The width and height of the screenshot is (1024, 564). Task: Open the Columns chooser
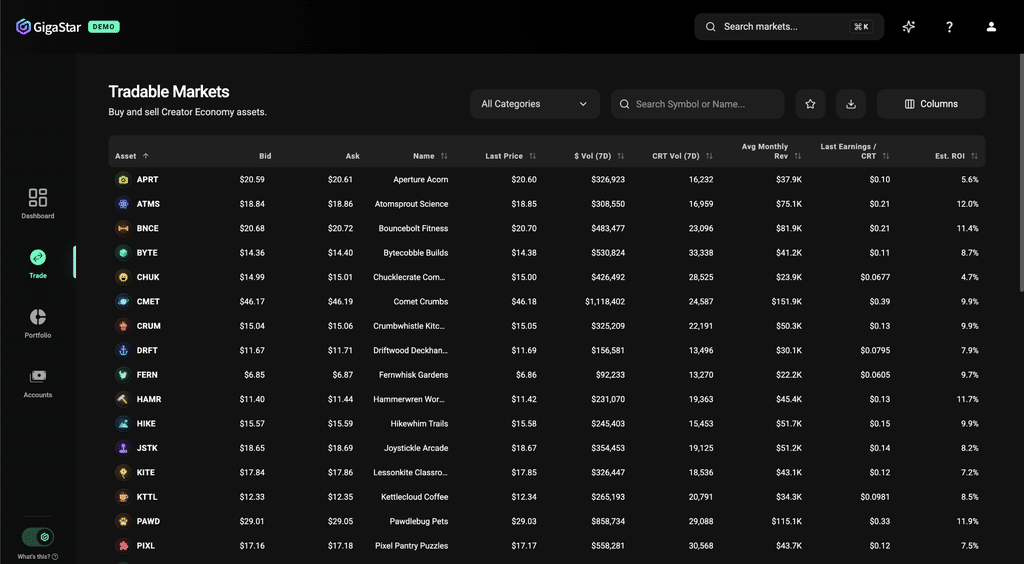pyautogui.click(x=931, y=104)
